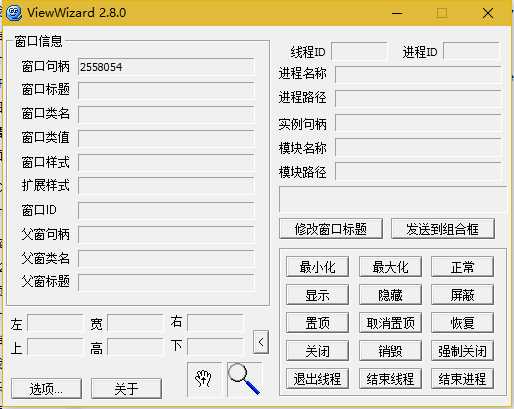Click the magnifying glass finder icon
This screenshot has width=514, height=409.
click(244, 379)
